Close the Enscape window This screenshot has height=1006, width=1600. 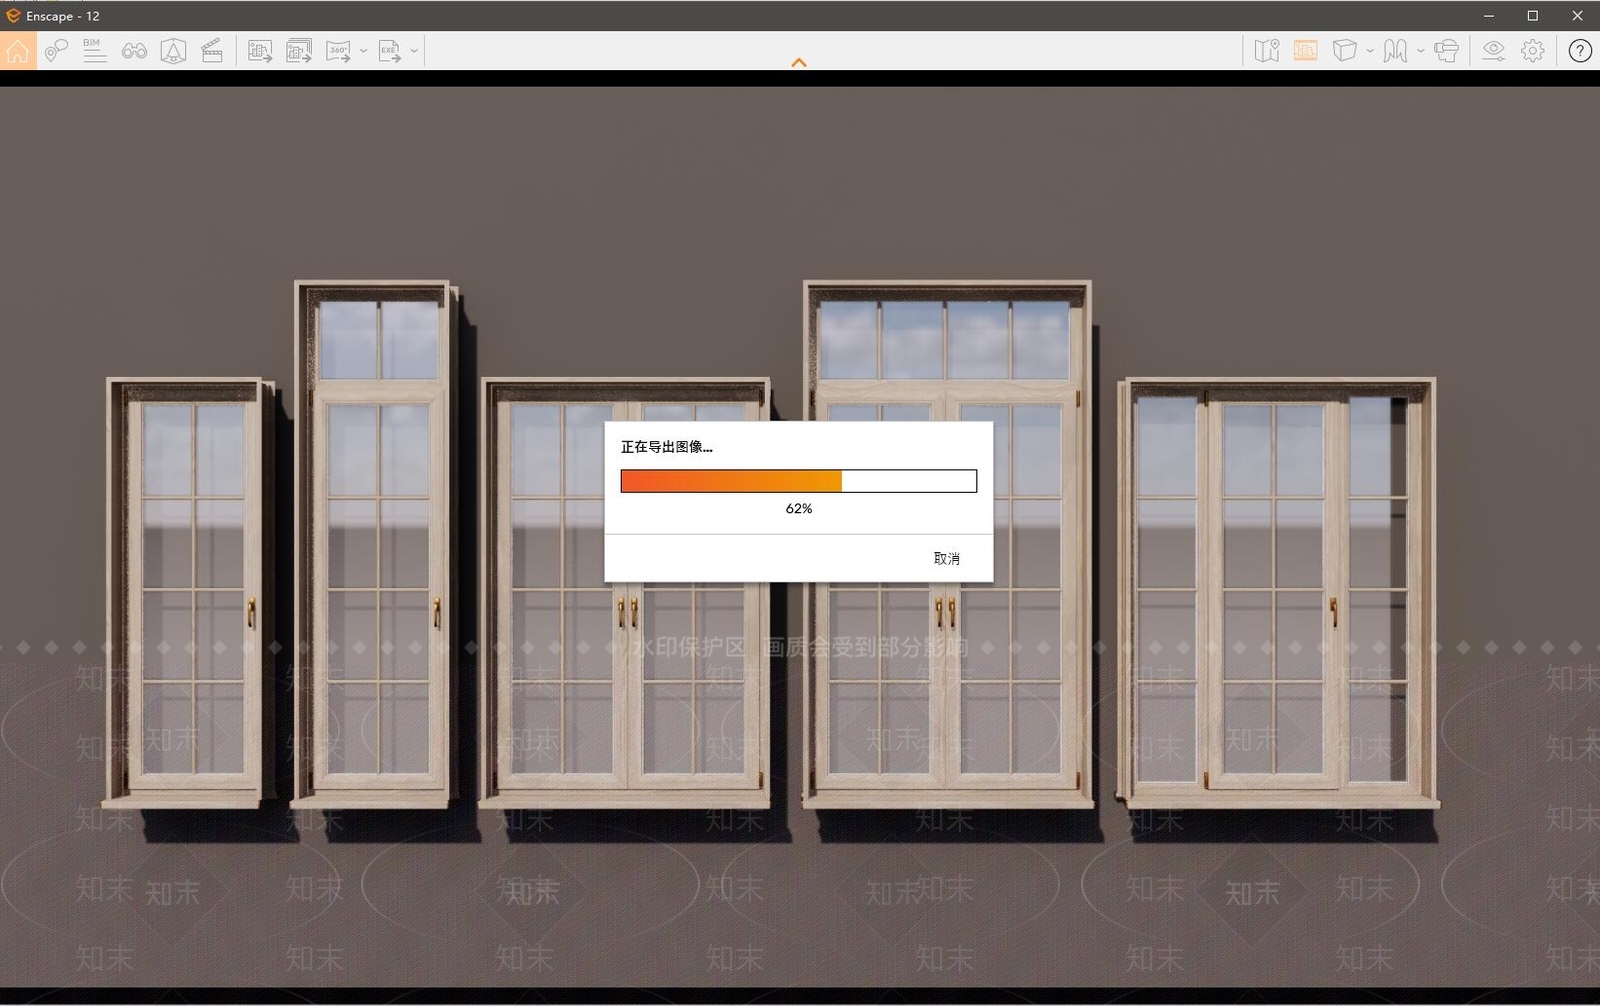1577,16
